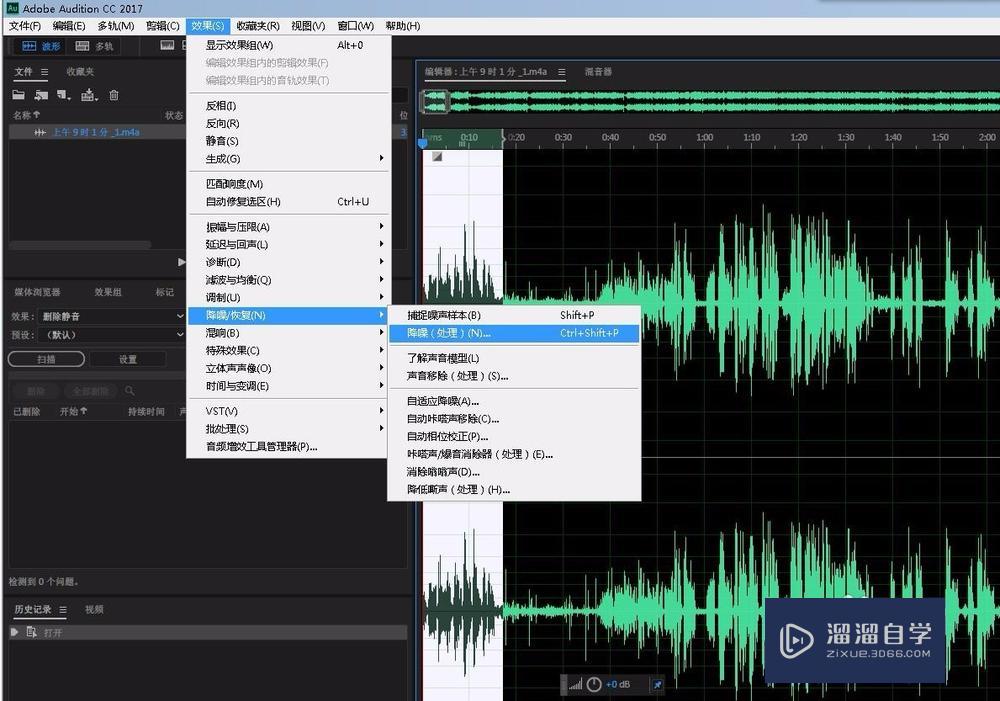Click the waveform icon beside the m4a file

pos(40,132)
